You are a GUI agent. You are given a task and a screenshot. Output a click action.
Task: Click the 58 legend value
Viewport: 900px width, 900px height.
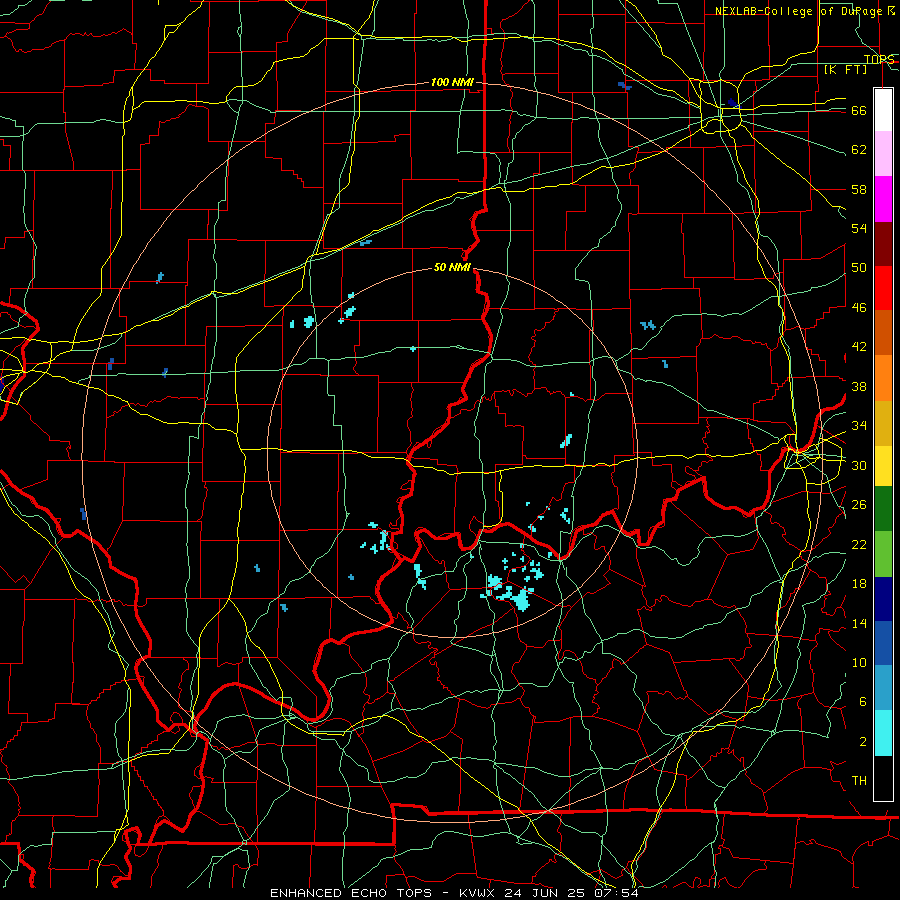(x=859, y=189)
